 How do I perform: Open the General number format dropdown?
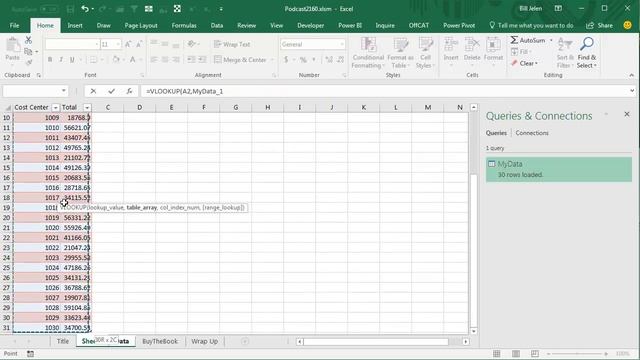point(342,44)
